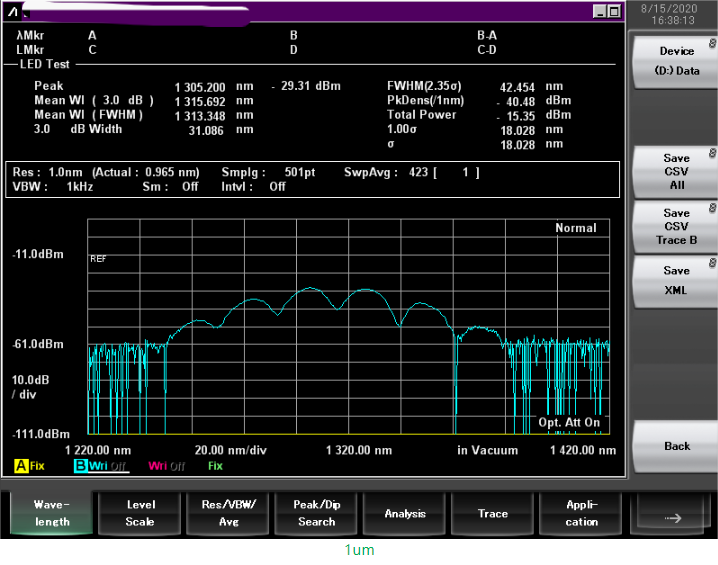Click the trace A indicator box
The height and width of the screenshot is (565, 718).
(20, 466)
